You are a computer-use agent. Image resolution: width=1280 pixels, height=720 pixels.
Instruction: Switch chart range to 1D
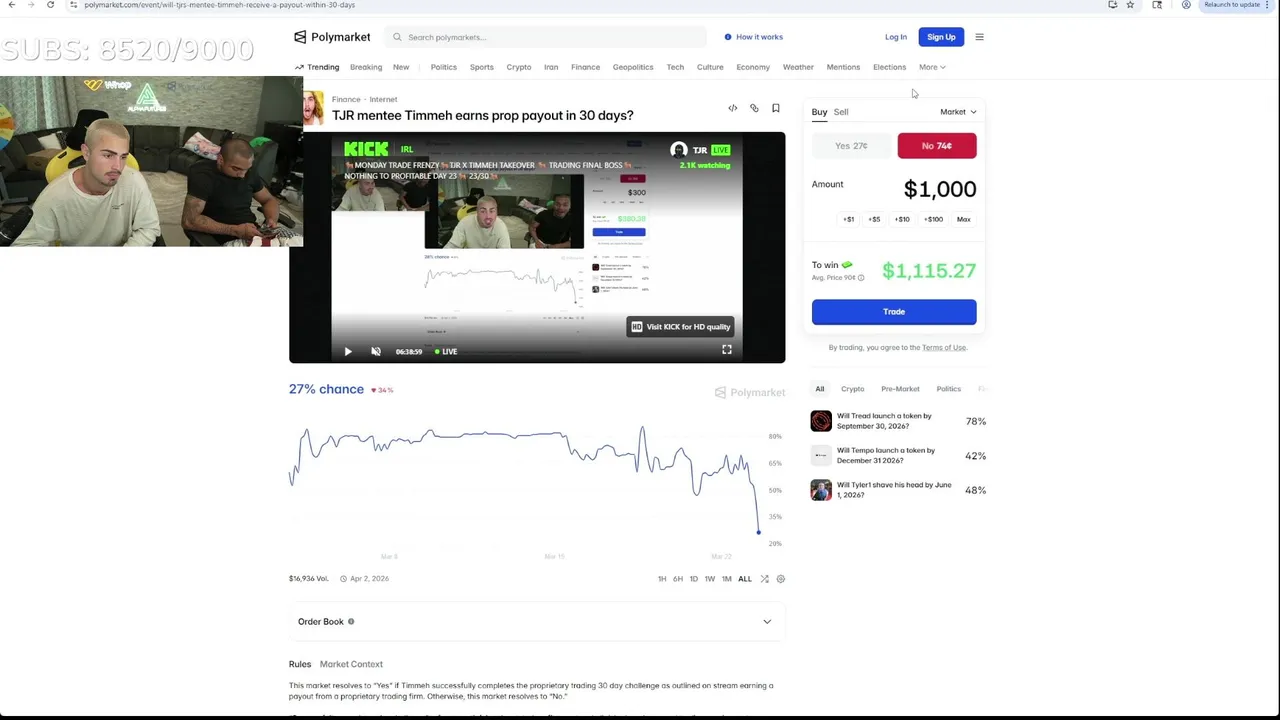point(694,579)
